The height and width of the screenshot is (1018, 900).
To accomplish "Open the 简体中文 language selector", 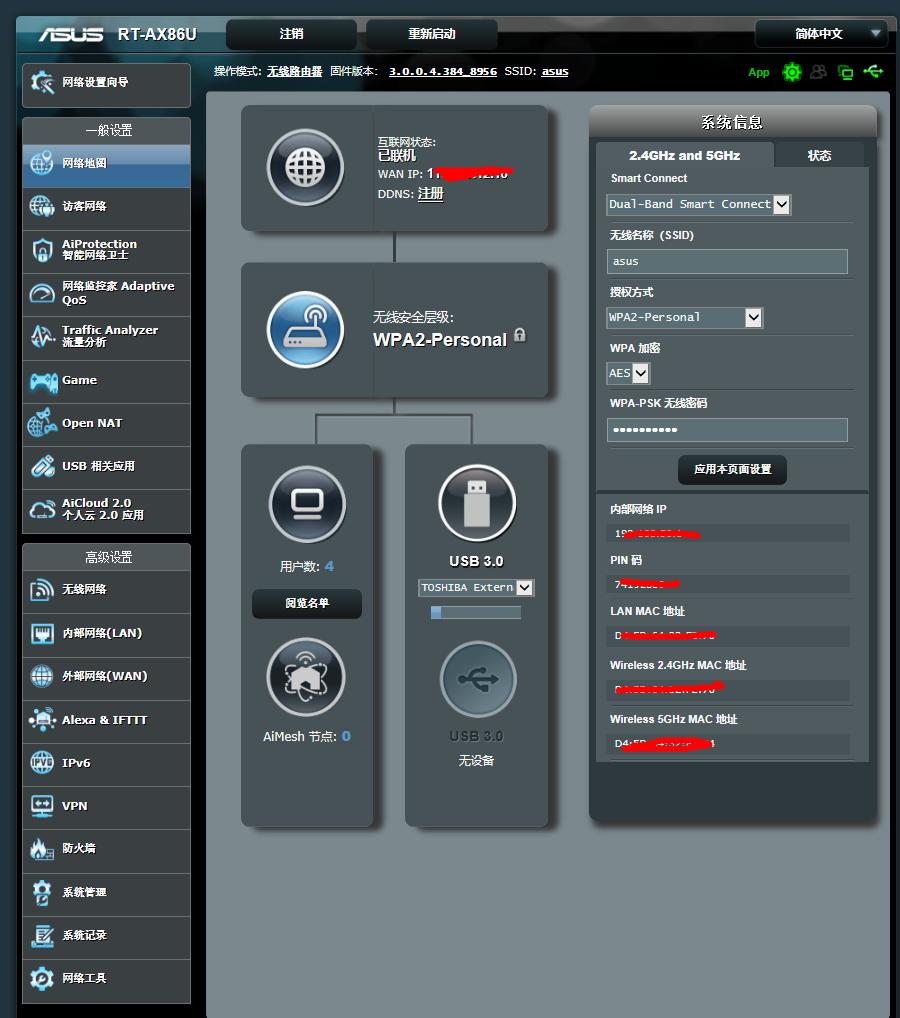I will [820, 34].
